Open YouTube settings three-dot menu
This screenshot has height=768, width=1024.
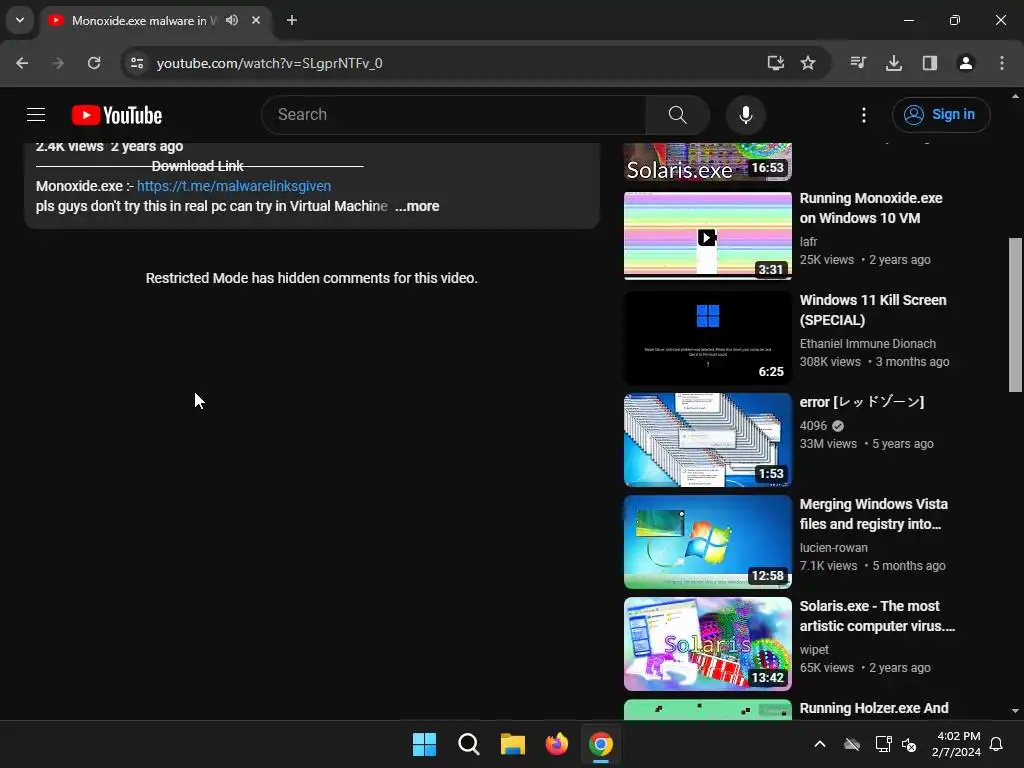point(863,115)
